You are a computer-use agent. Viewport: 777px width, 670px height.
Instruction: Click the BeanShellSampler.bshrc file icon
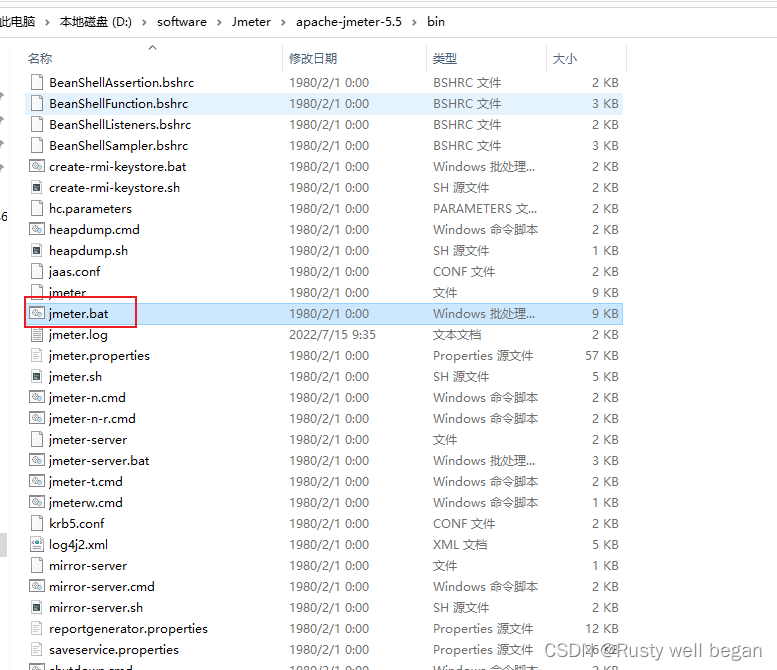(x=37, y=145)
